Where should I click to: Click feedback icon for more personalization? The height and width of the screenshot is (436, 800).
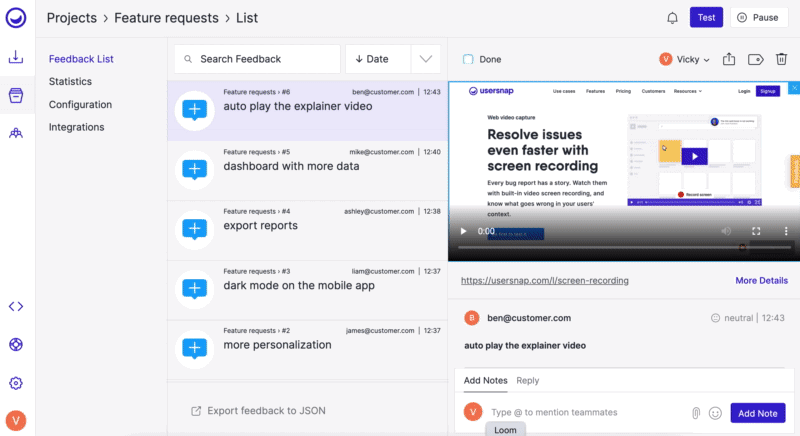pos(194,349)
